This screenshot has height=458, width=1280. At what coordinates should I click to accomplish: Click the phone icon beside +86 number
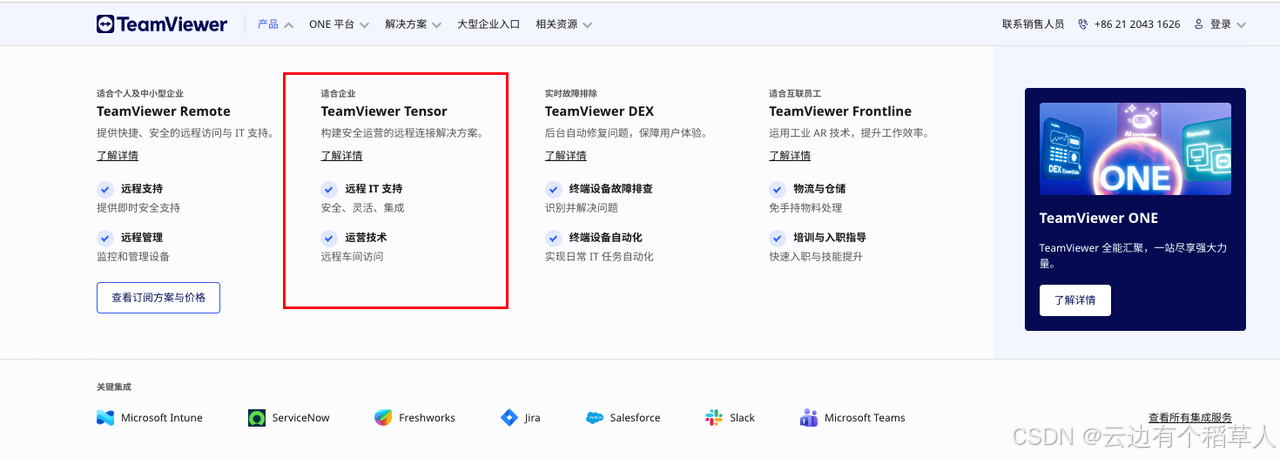click(x=1083, y=24)
